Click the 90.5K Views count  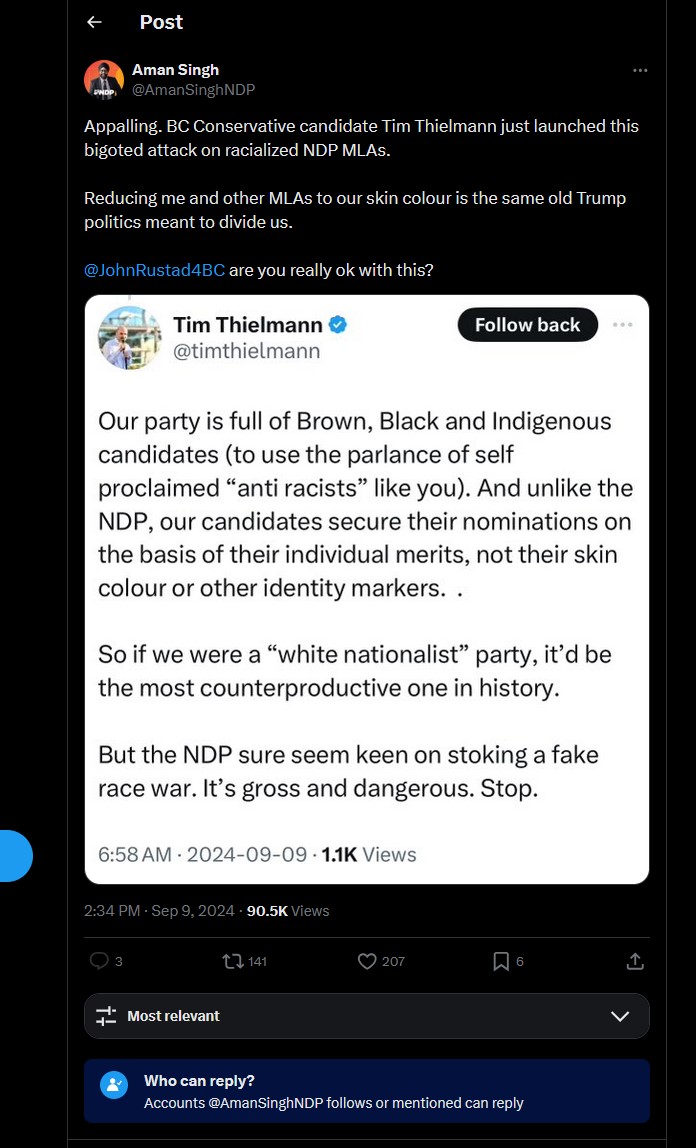[288, 911]
